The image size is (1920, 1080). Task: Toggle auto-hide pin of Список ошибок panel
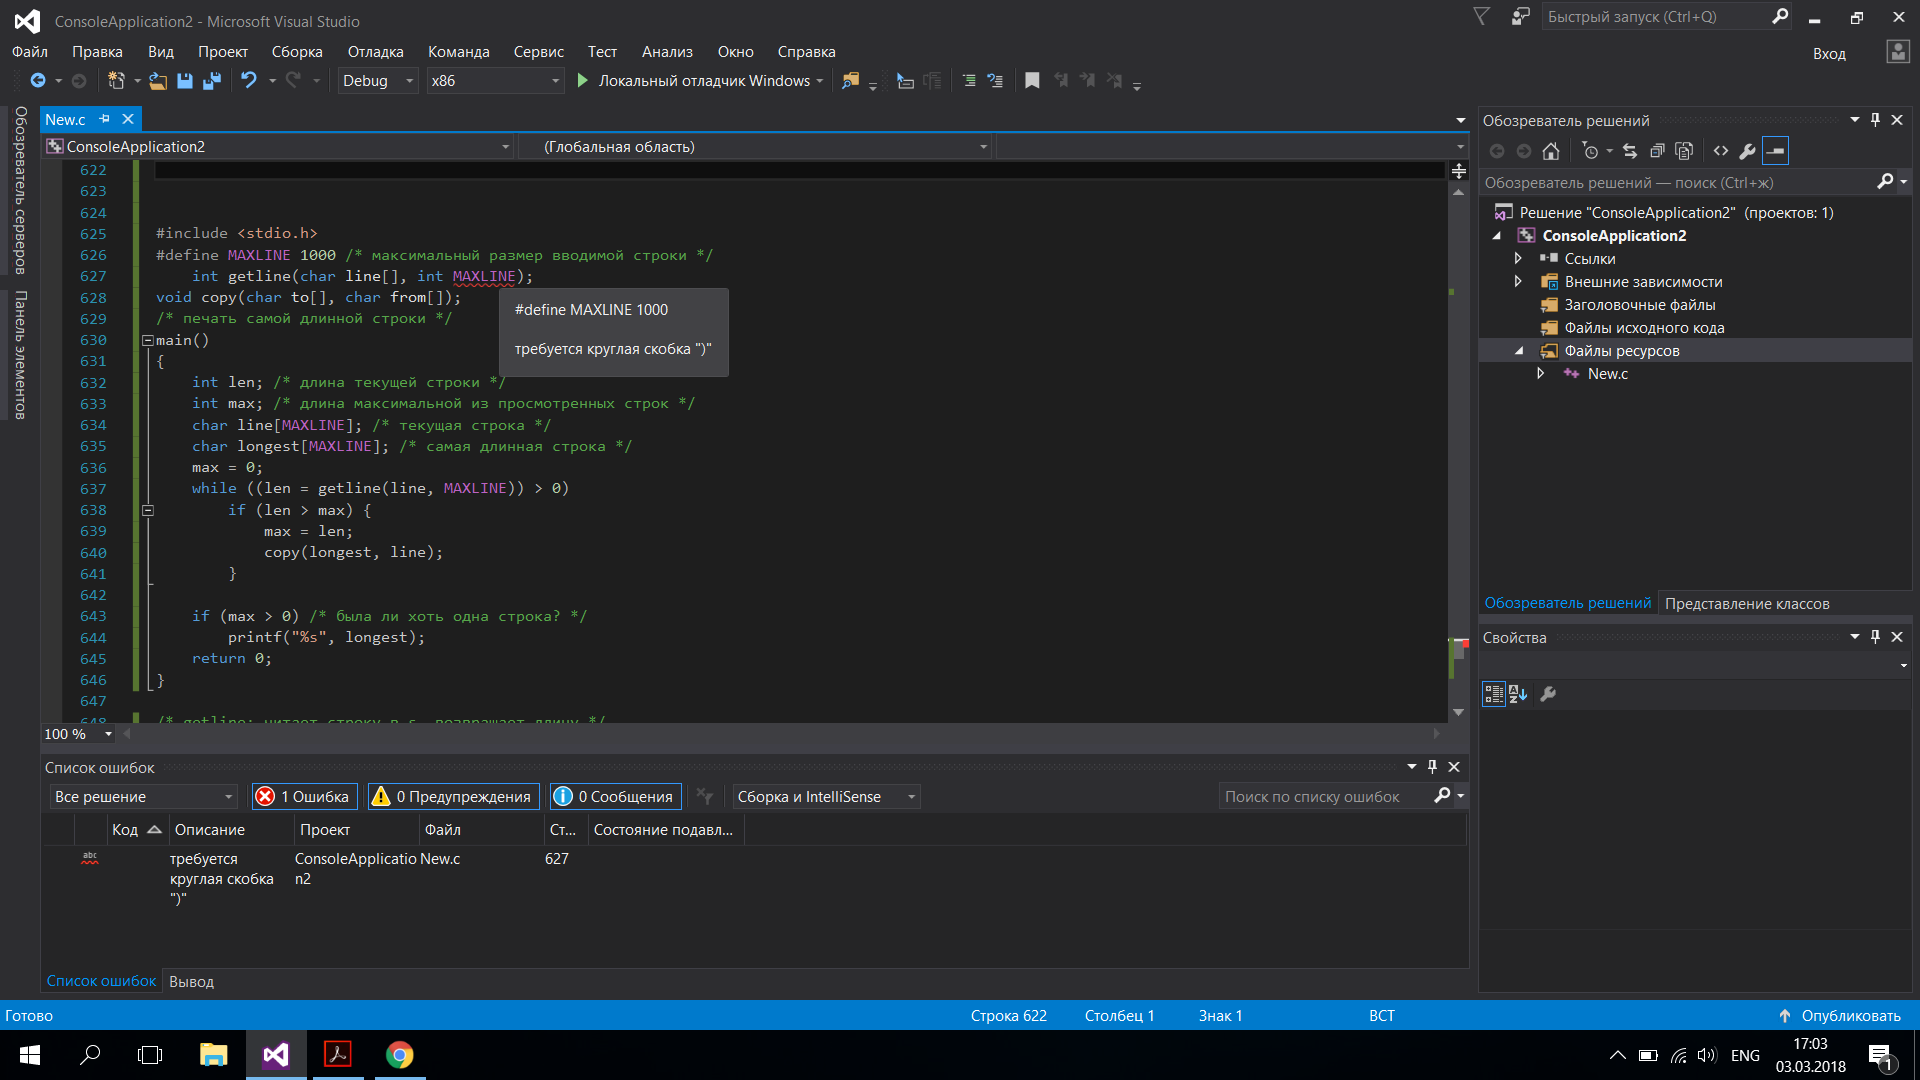click(x=1432, y=767)
